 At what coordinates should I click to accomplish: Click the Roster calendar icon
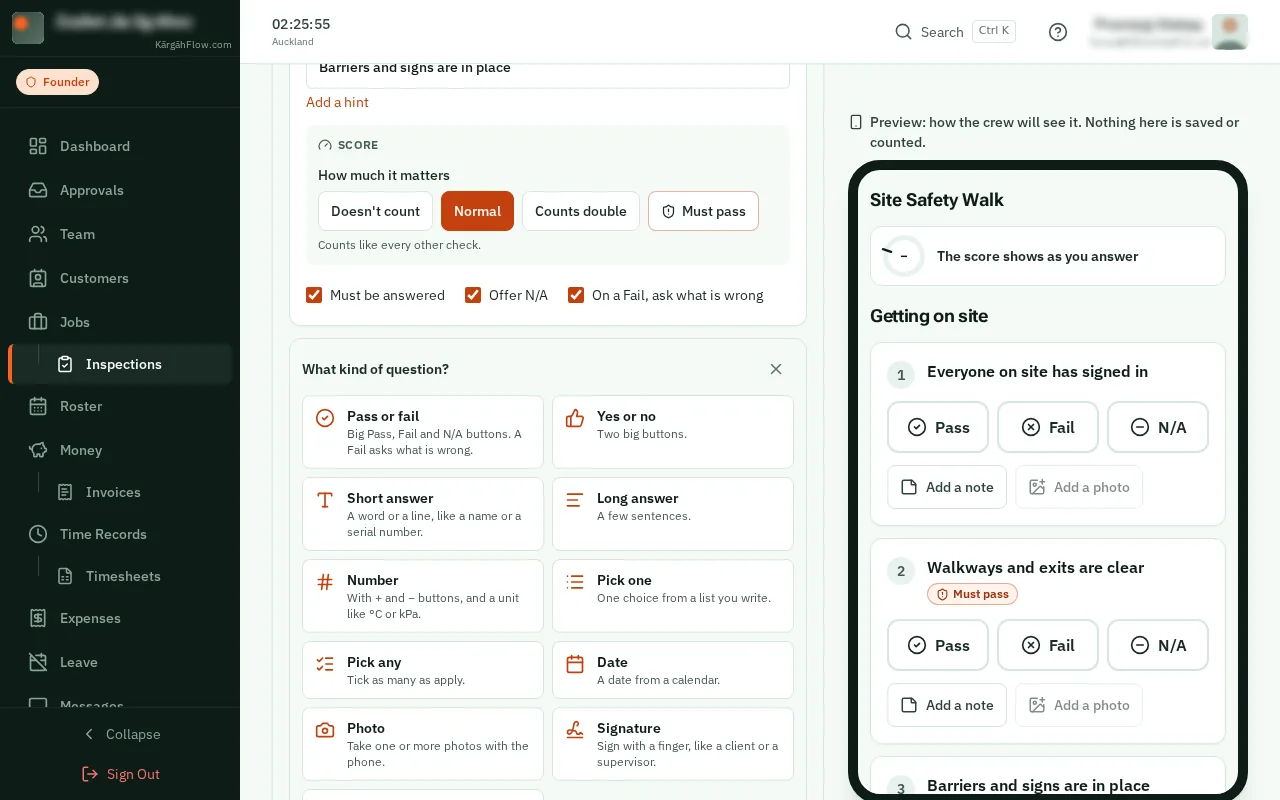coord(38,406)
